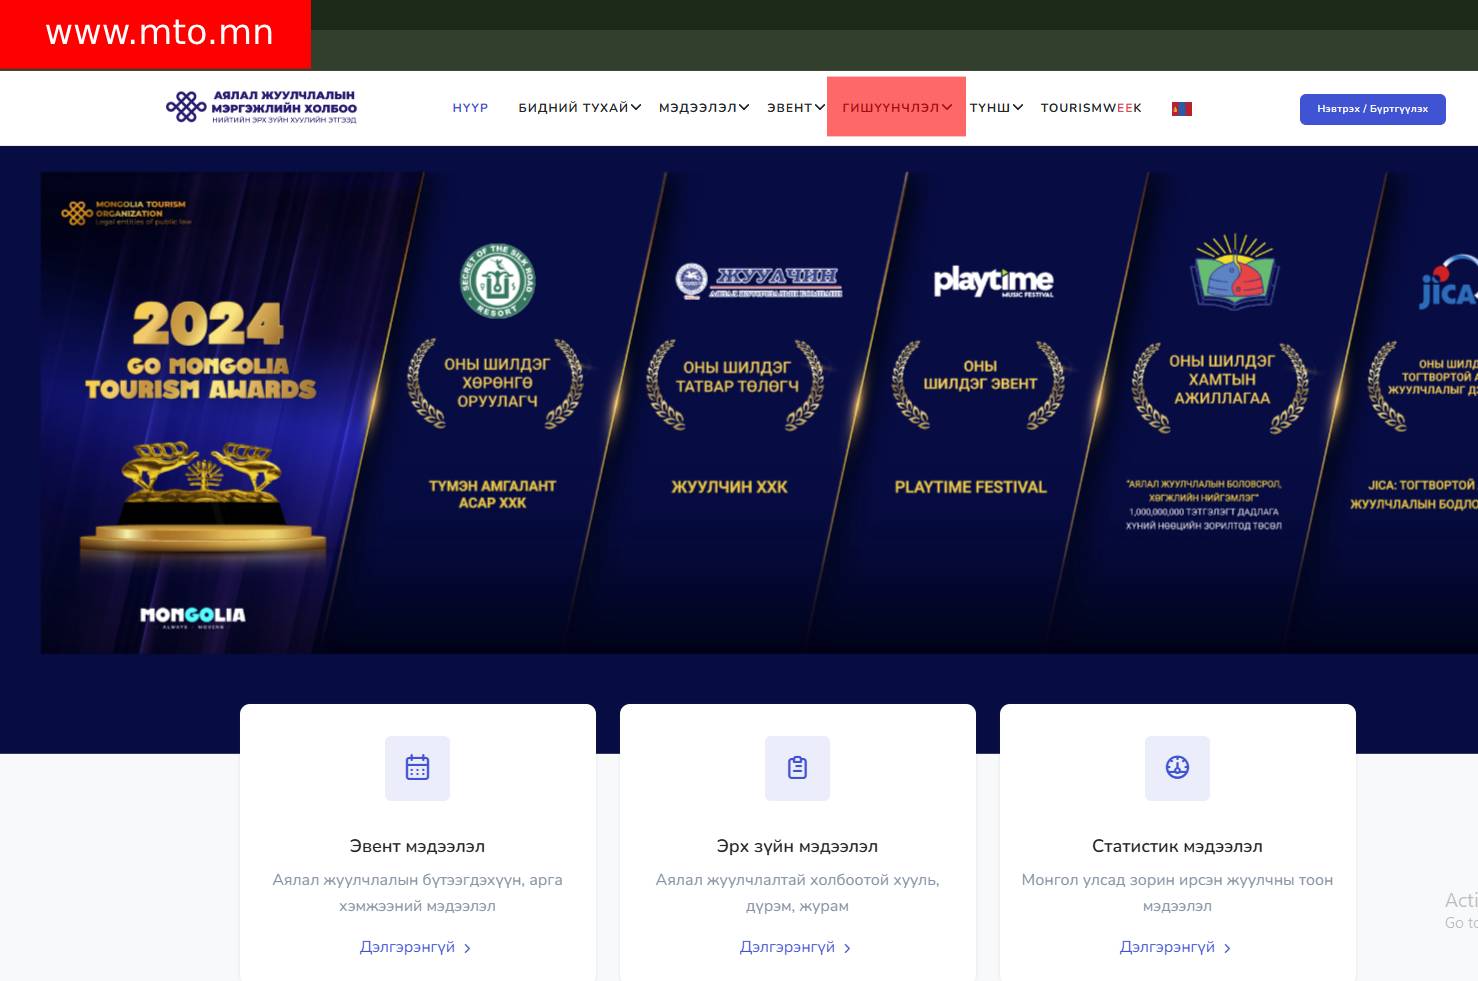Click the description under Эвент мэдээлэл
Viewport: 1478px width, 981px height.
(417, 893)
